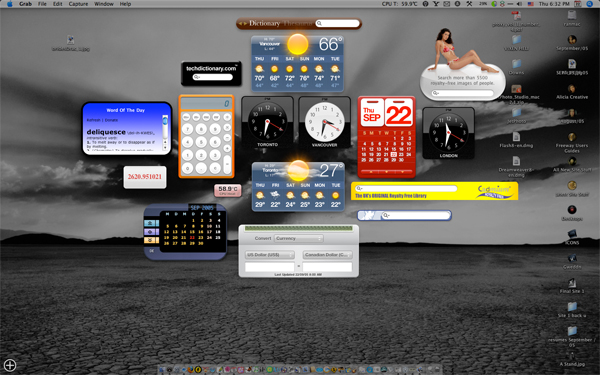Select the Site 1 back u desktop folder
Viewport: 600px width, 375px height.
point(572,310)
